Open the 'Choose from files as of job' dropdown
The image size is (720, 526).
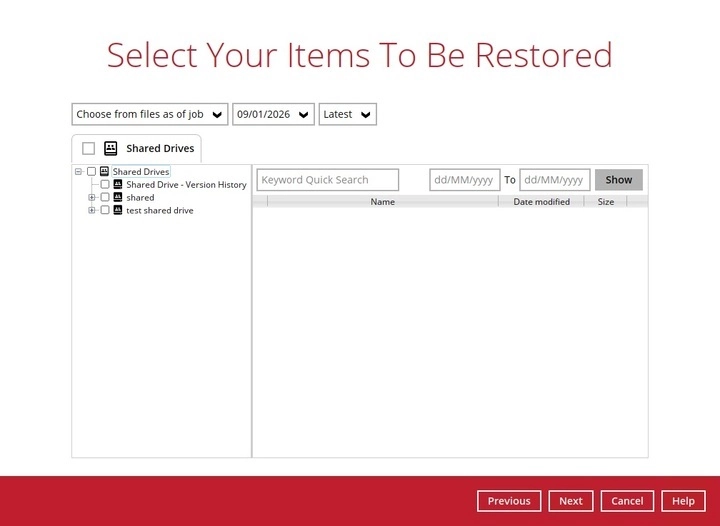pos(150,114)
